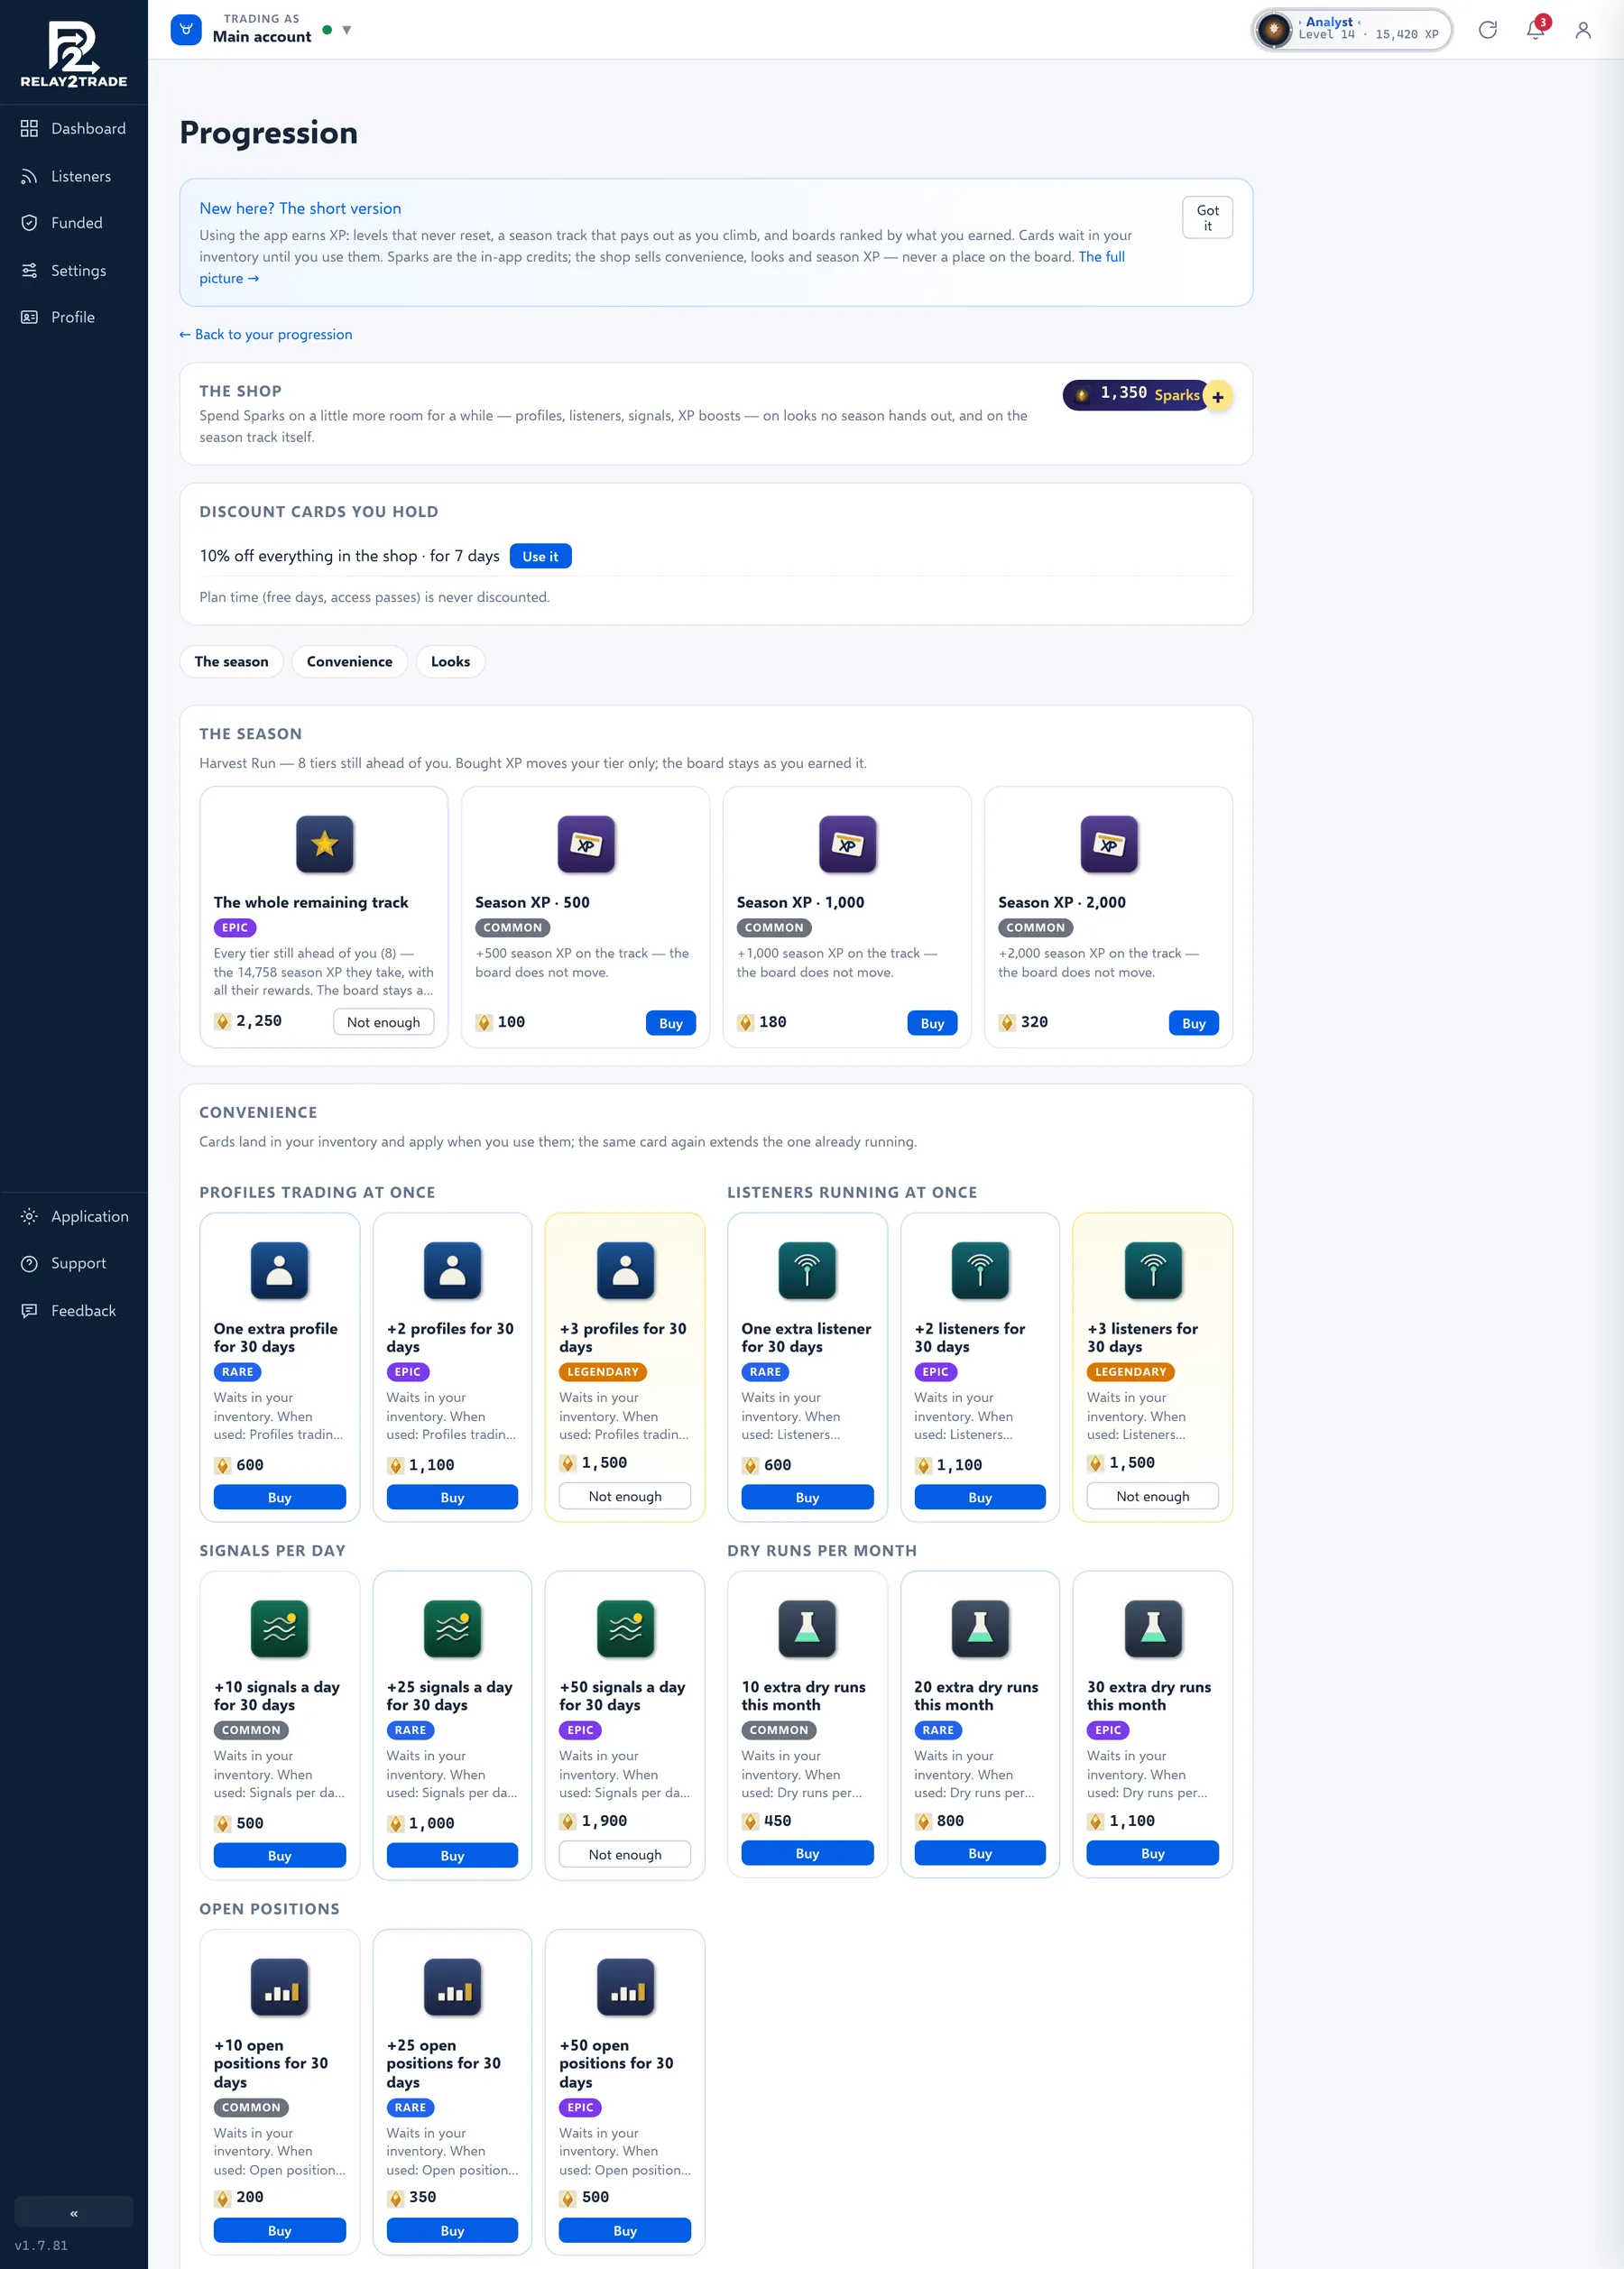Click the 10 extra dry runs flask icon
The width and height of the screenshot is (1624, 2269).
[807, 1628]
